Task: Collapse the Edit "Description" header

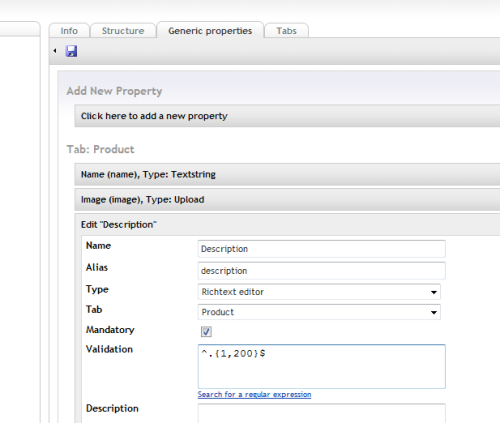Action: (287, 225)
